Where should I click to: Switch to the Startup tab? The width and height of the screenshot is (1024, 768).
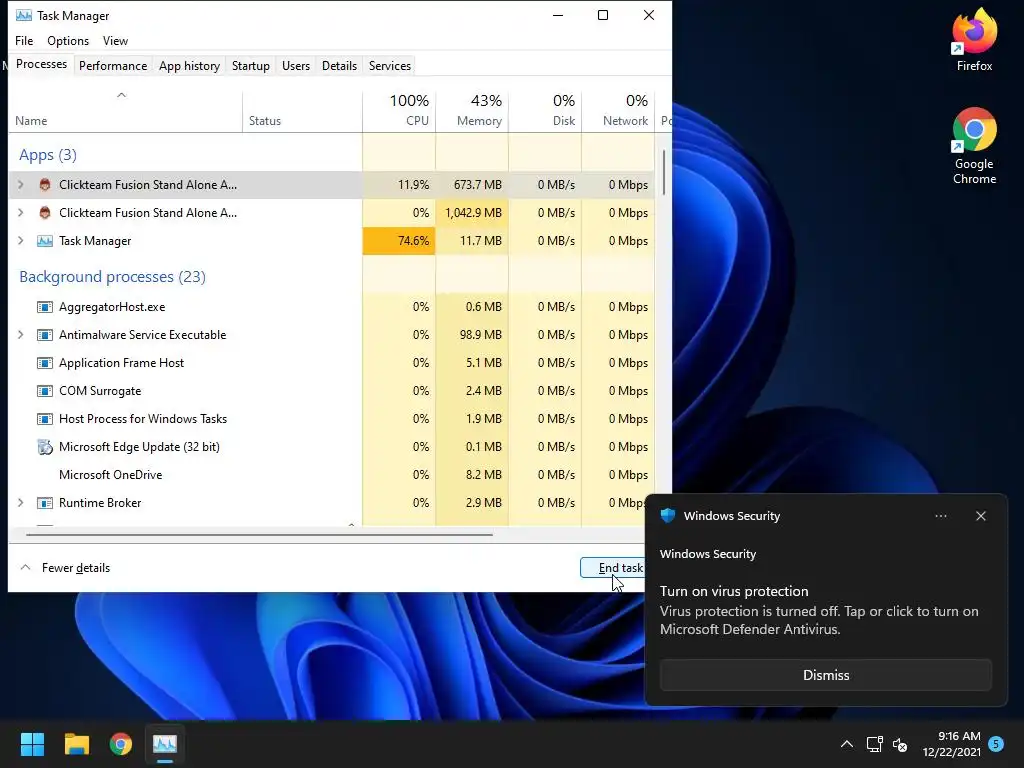pyautogui.click(x=251, y=65)
